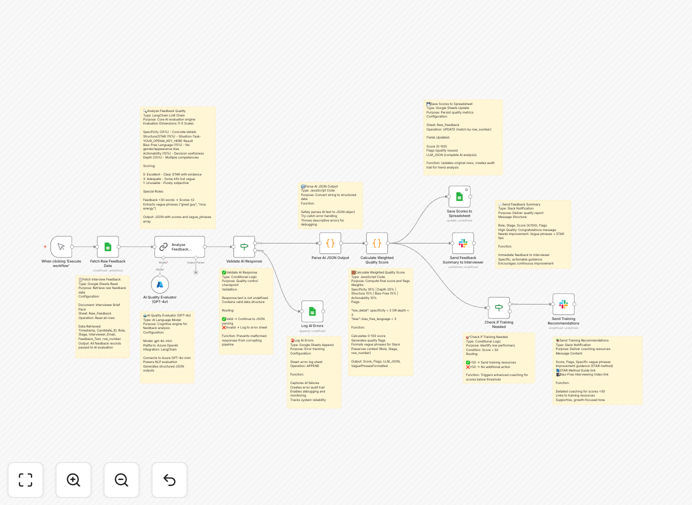692x505 pixels.
Task: Select the Log AI Errors sheets node
Action: 312,312
